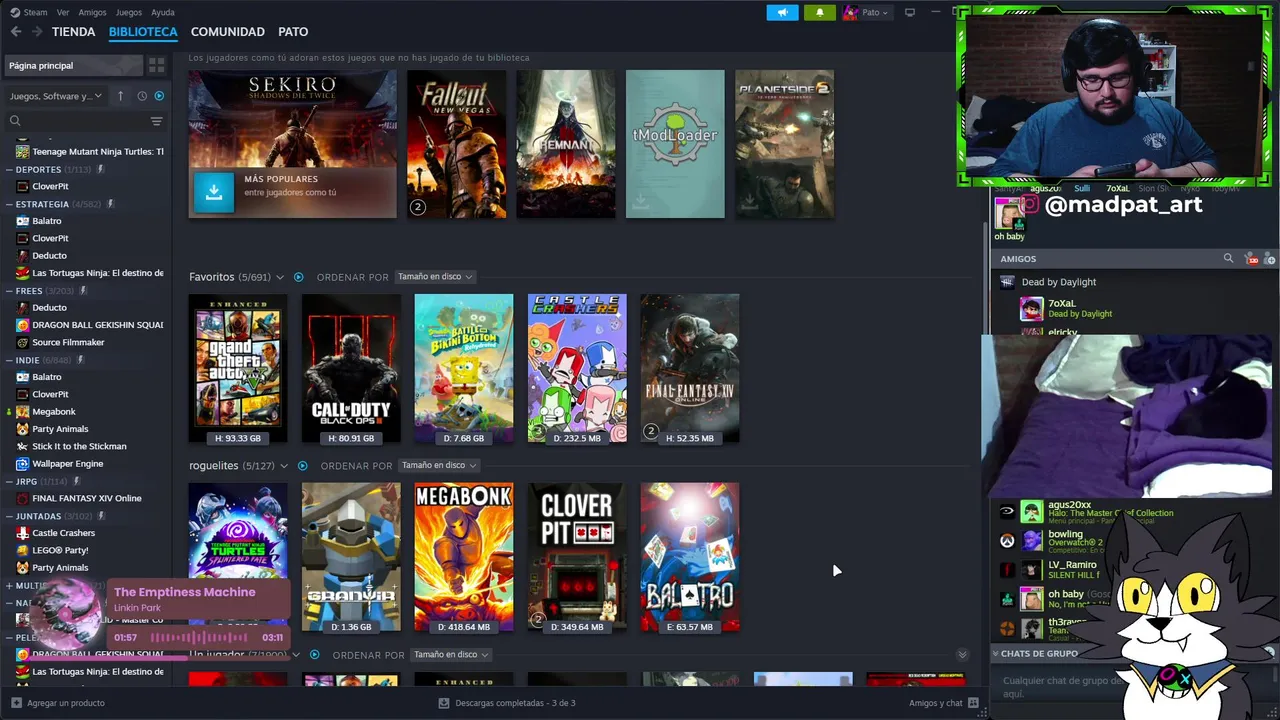Open pending friend invites icon
The width and height of the screenshot is (1280, 720).
coord(1251,259)
